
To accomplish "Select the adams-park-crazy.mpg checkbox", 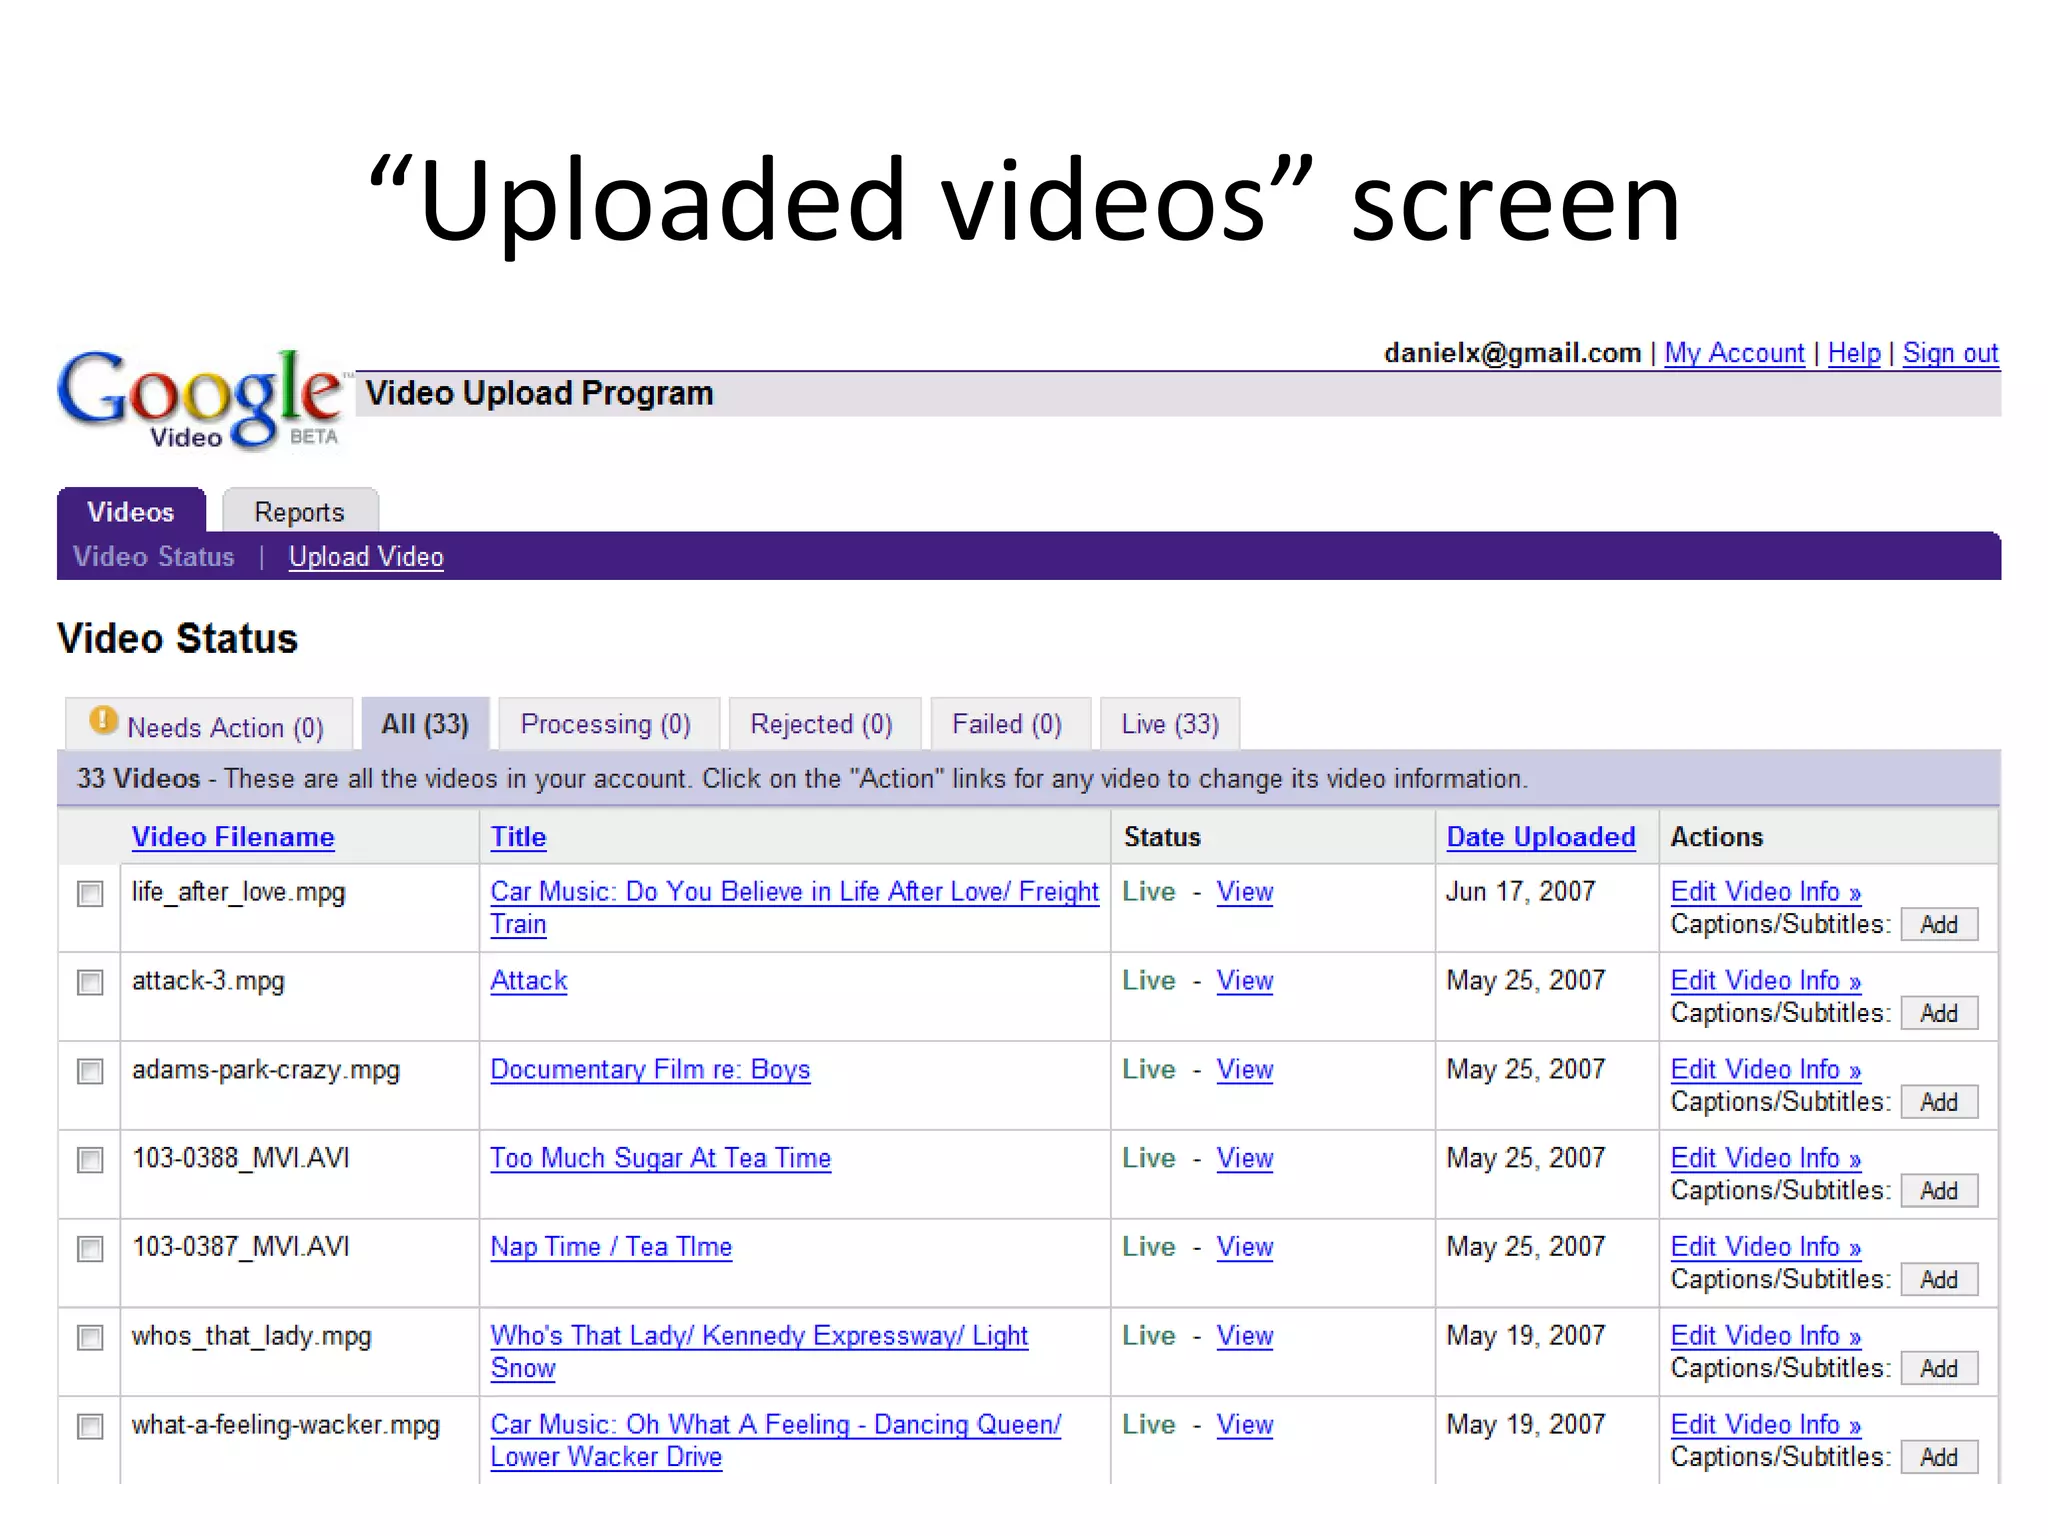I will (x=90, y=1072).
